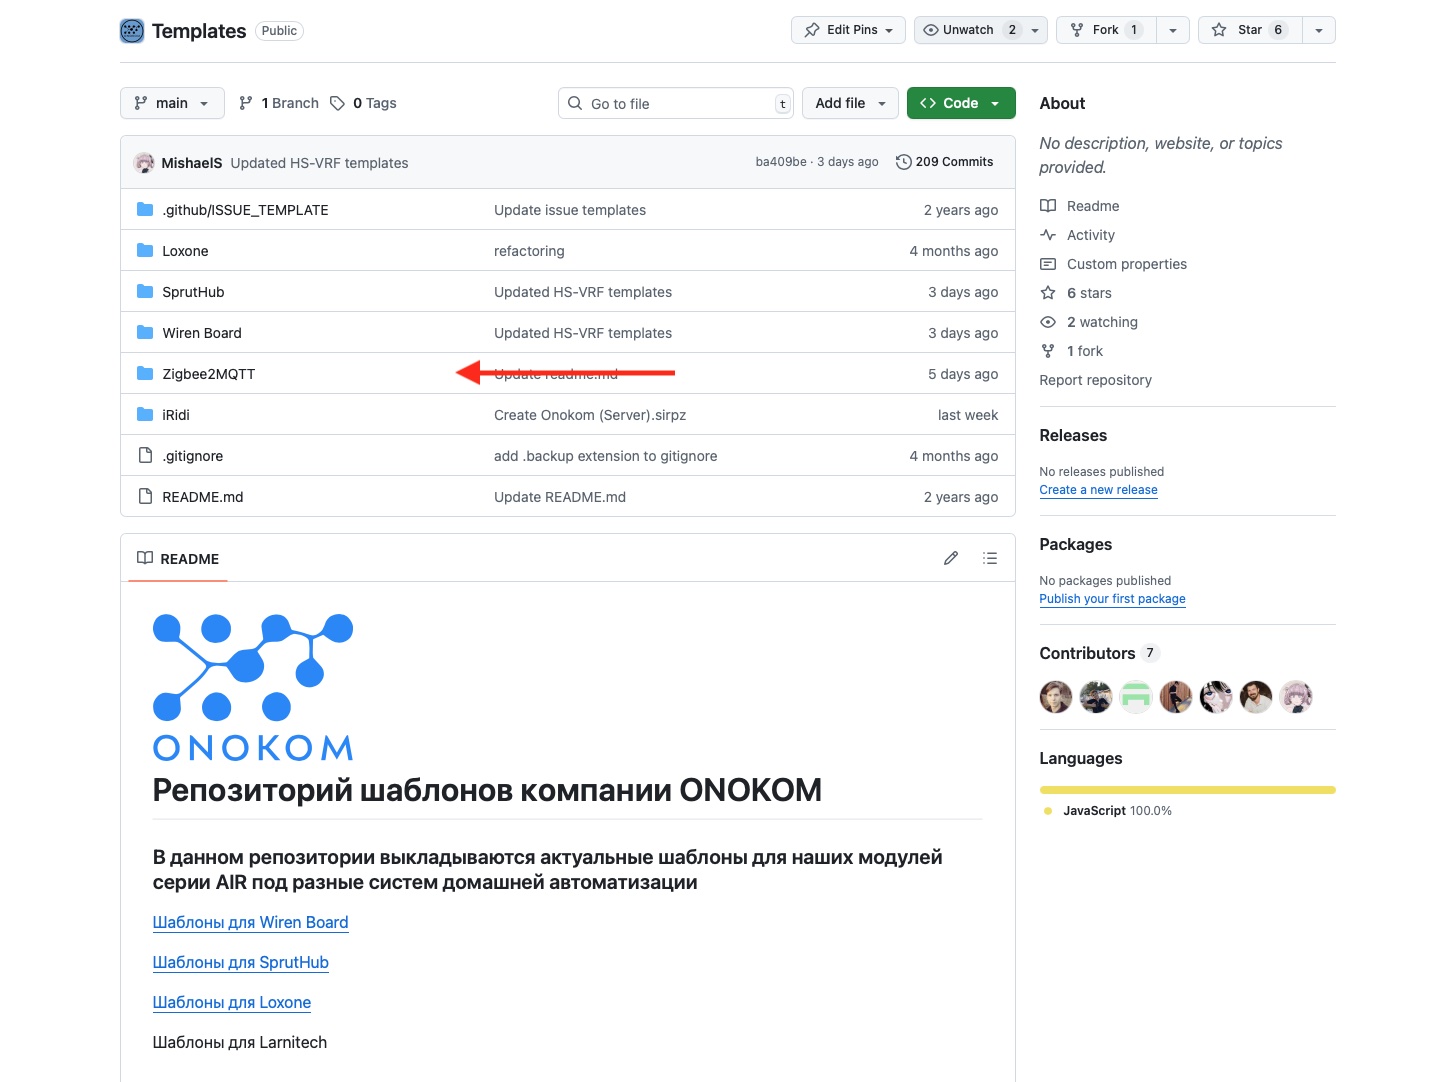The height and width of the screenshot is (1082, 1431).
Task: Open the Activity pulse link
Action: pos(1090,235)
